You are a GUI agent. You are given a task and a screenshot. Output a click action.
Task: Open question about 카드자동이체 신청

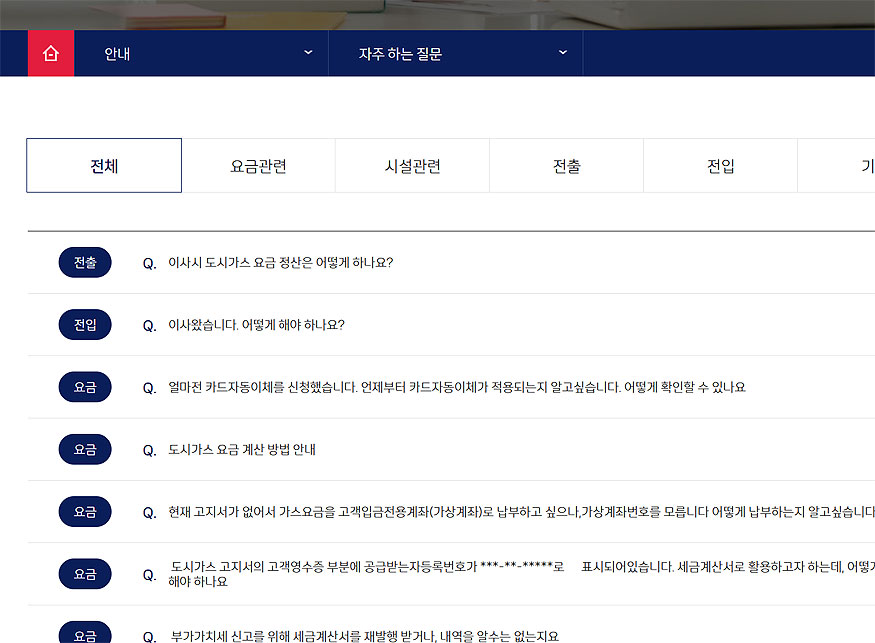tap(457, 388)
